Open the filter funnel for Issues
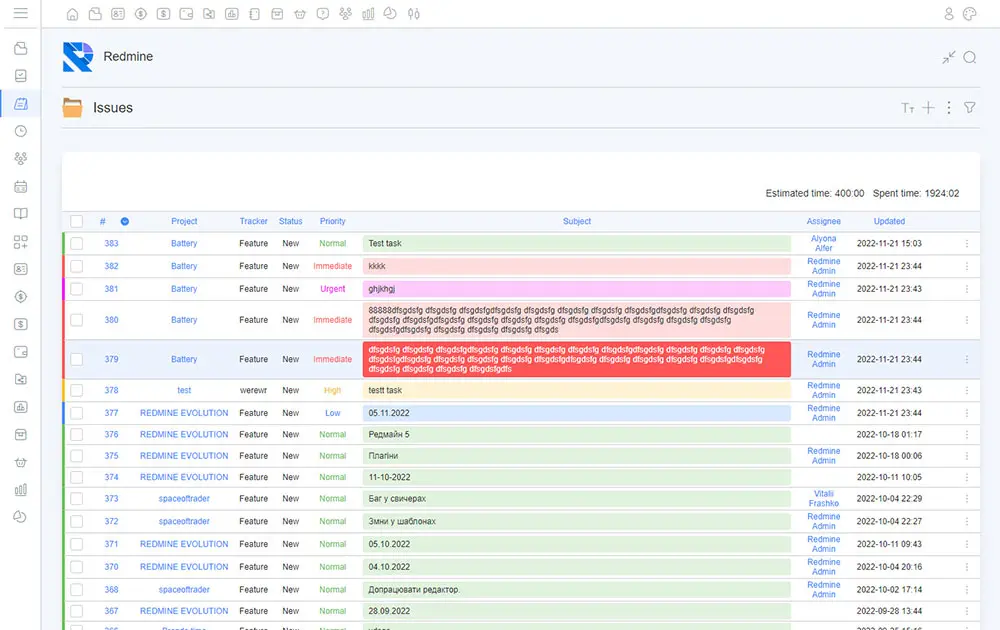1000x630 pixels. tap(969, 108)
